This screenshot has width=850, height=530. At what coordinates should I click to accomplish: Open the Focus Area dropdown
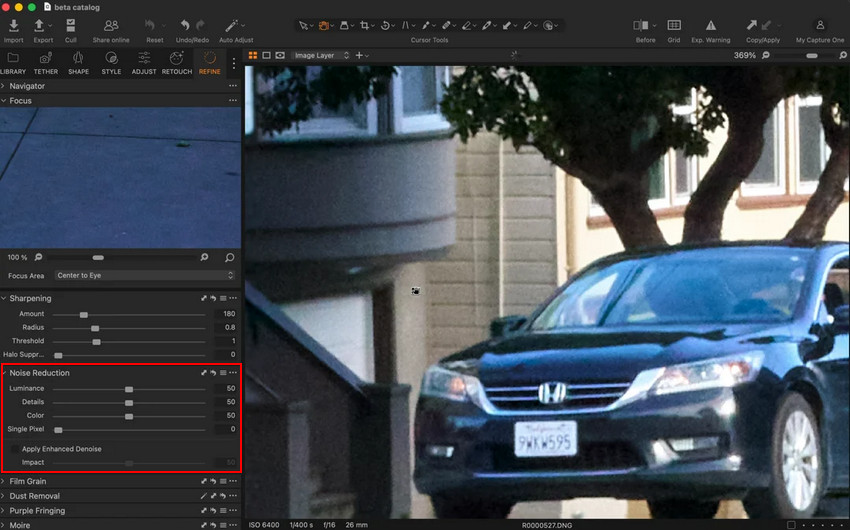point(145,275)
